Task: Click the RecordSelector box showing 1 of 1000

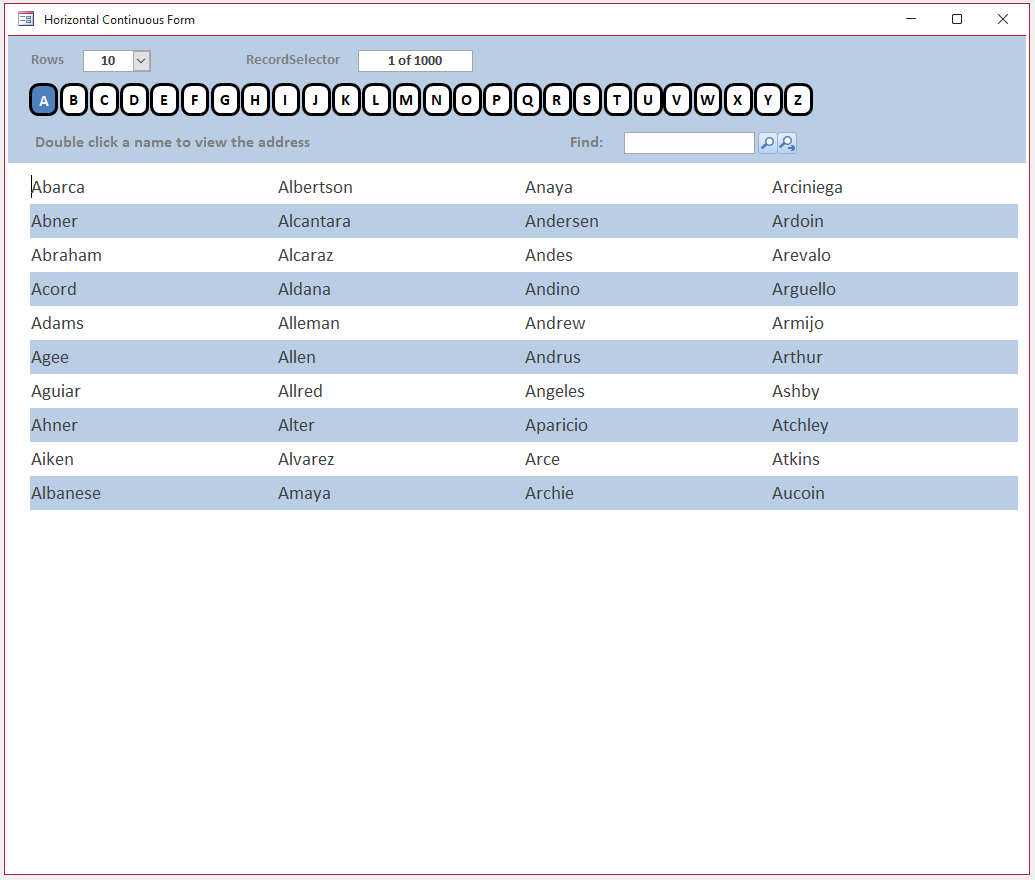Action: point(415,61)
